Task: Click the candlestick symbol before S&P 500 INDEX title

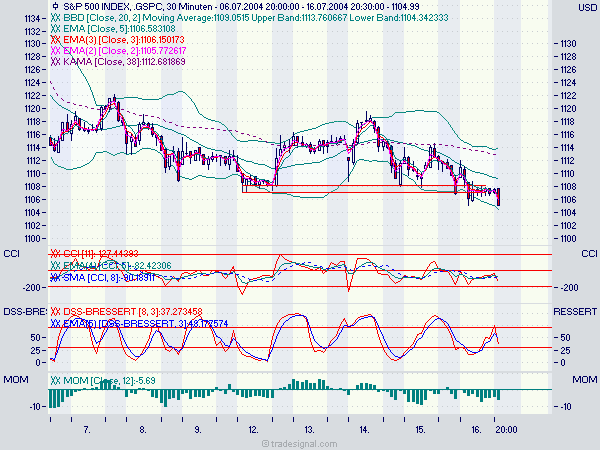Action: pyautogui.click(x=55, y=6)
